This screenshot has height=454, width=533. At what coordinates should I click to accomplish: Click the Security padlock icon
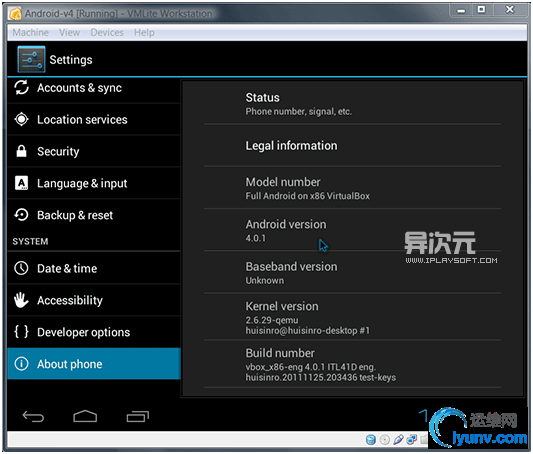[x=21, y=151]
